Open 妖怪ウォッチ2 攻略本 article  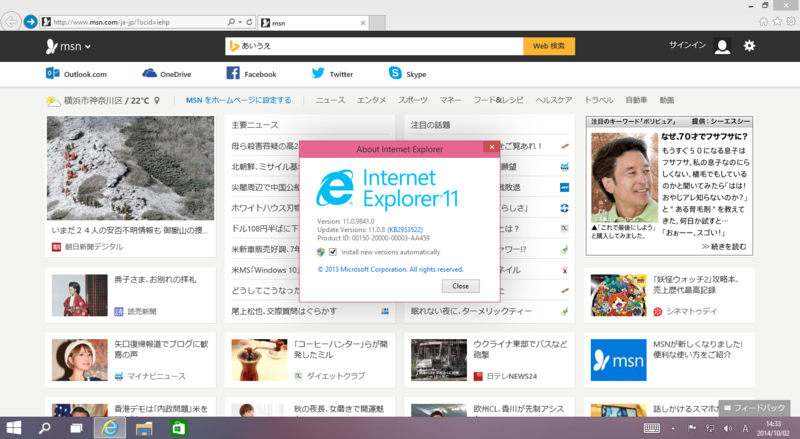[696, 285]
